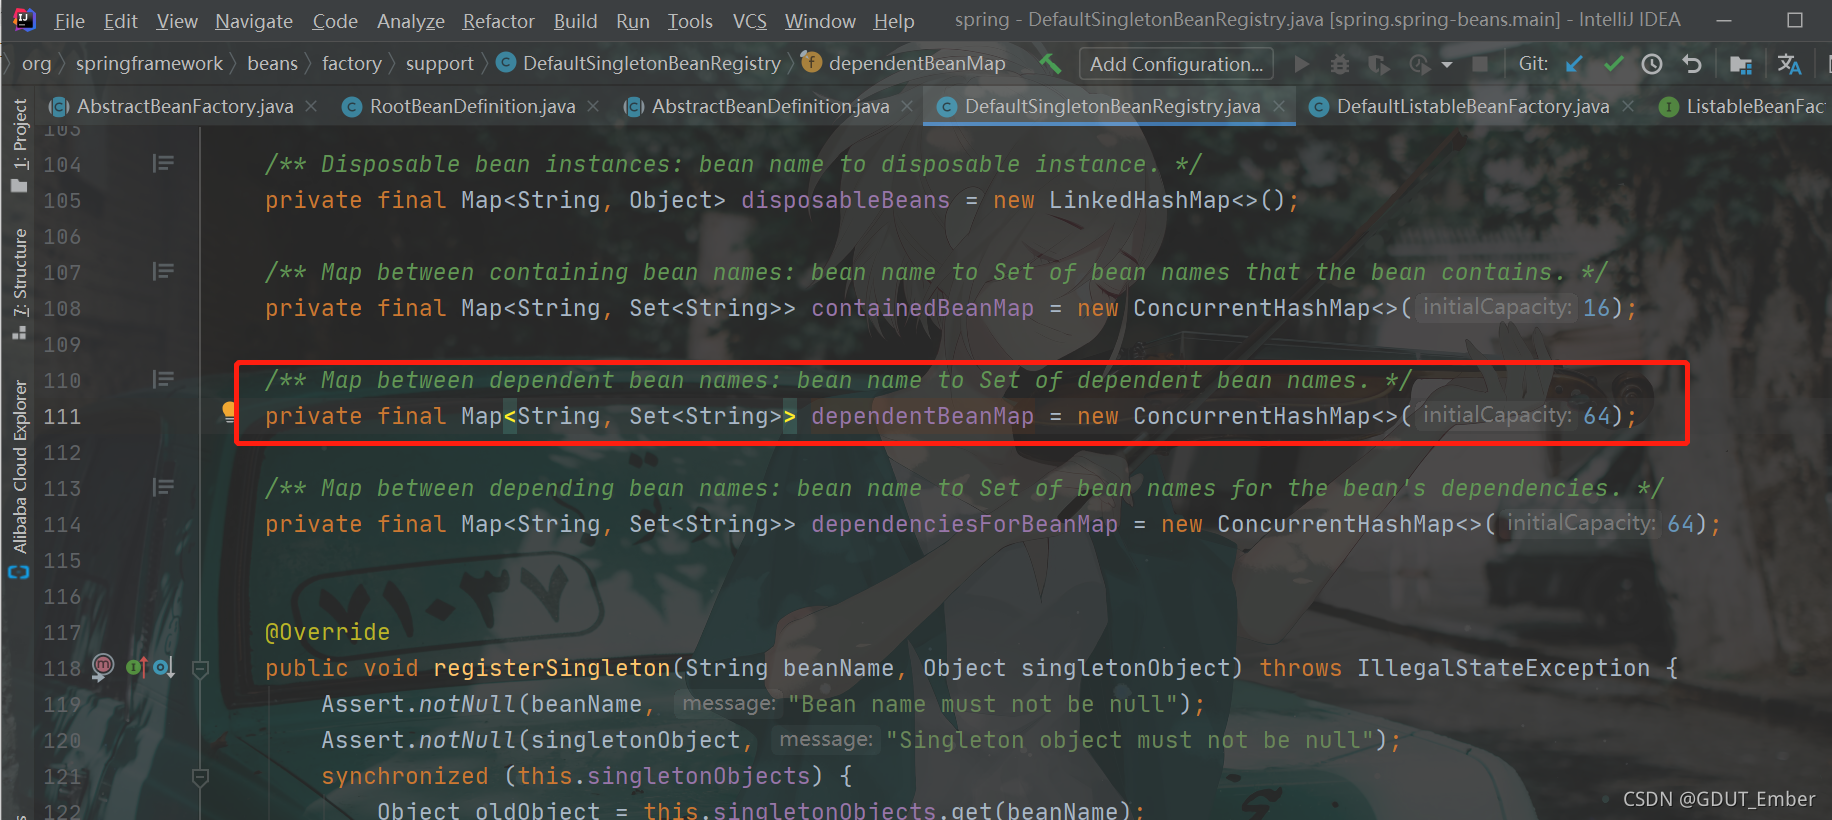Close DefaultListableBeanFactory.java tab
This screenshot has width=1832, height=820.
1628,106
